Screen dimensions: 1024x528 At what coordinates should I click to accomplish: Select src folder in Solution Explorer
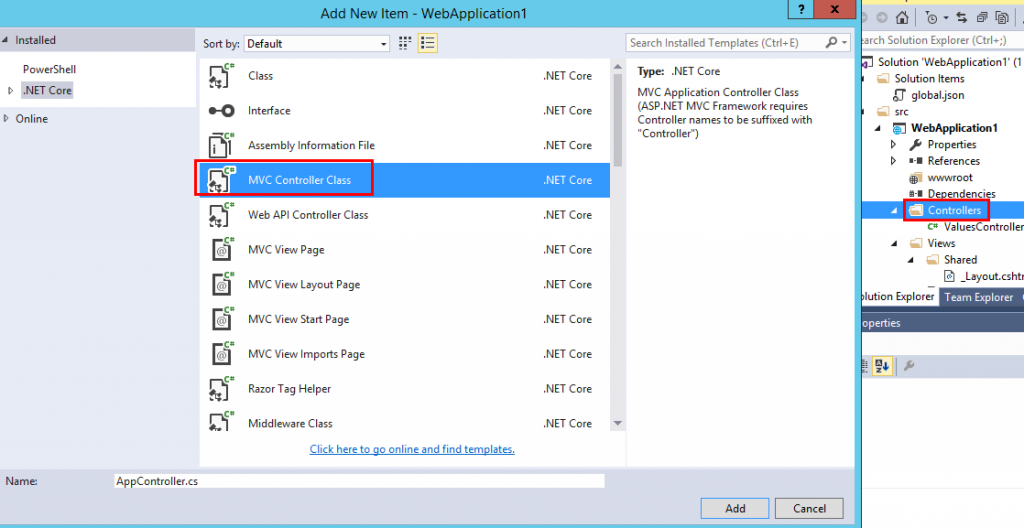pyautogui.click(x=901, y=112)
